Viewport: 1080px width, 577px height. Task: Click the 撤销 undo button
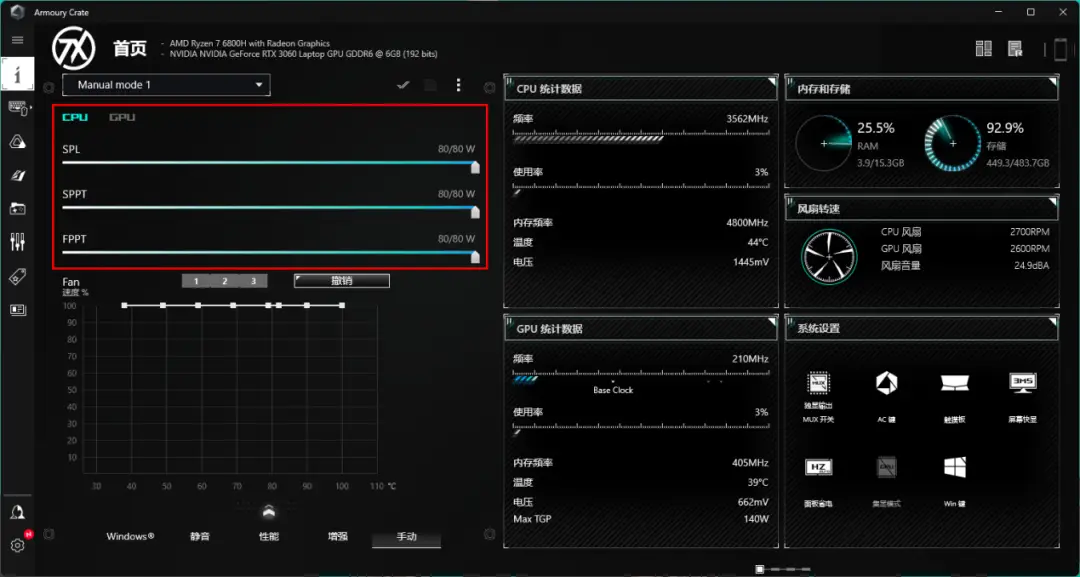tap(342, 280)
